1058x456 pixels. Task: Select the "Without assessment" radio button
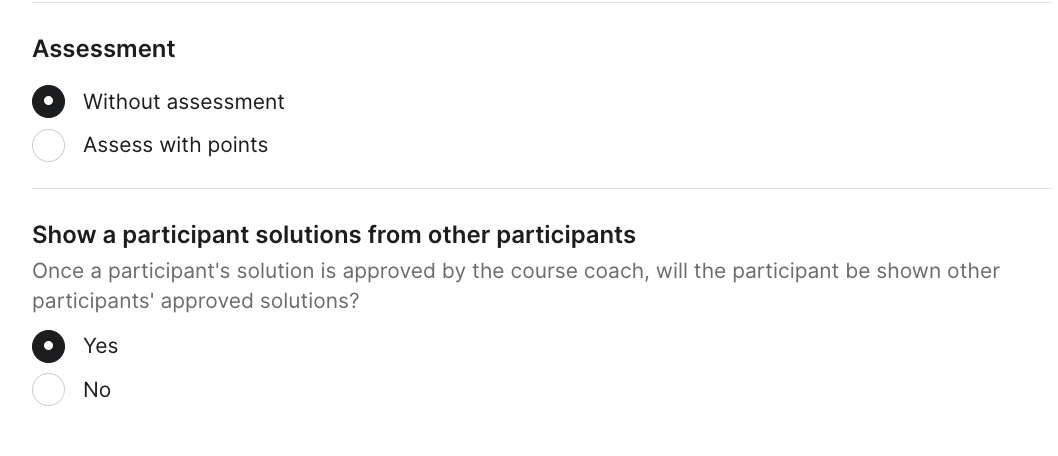[49, 102]
